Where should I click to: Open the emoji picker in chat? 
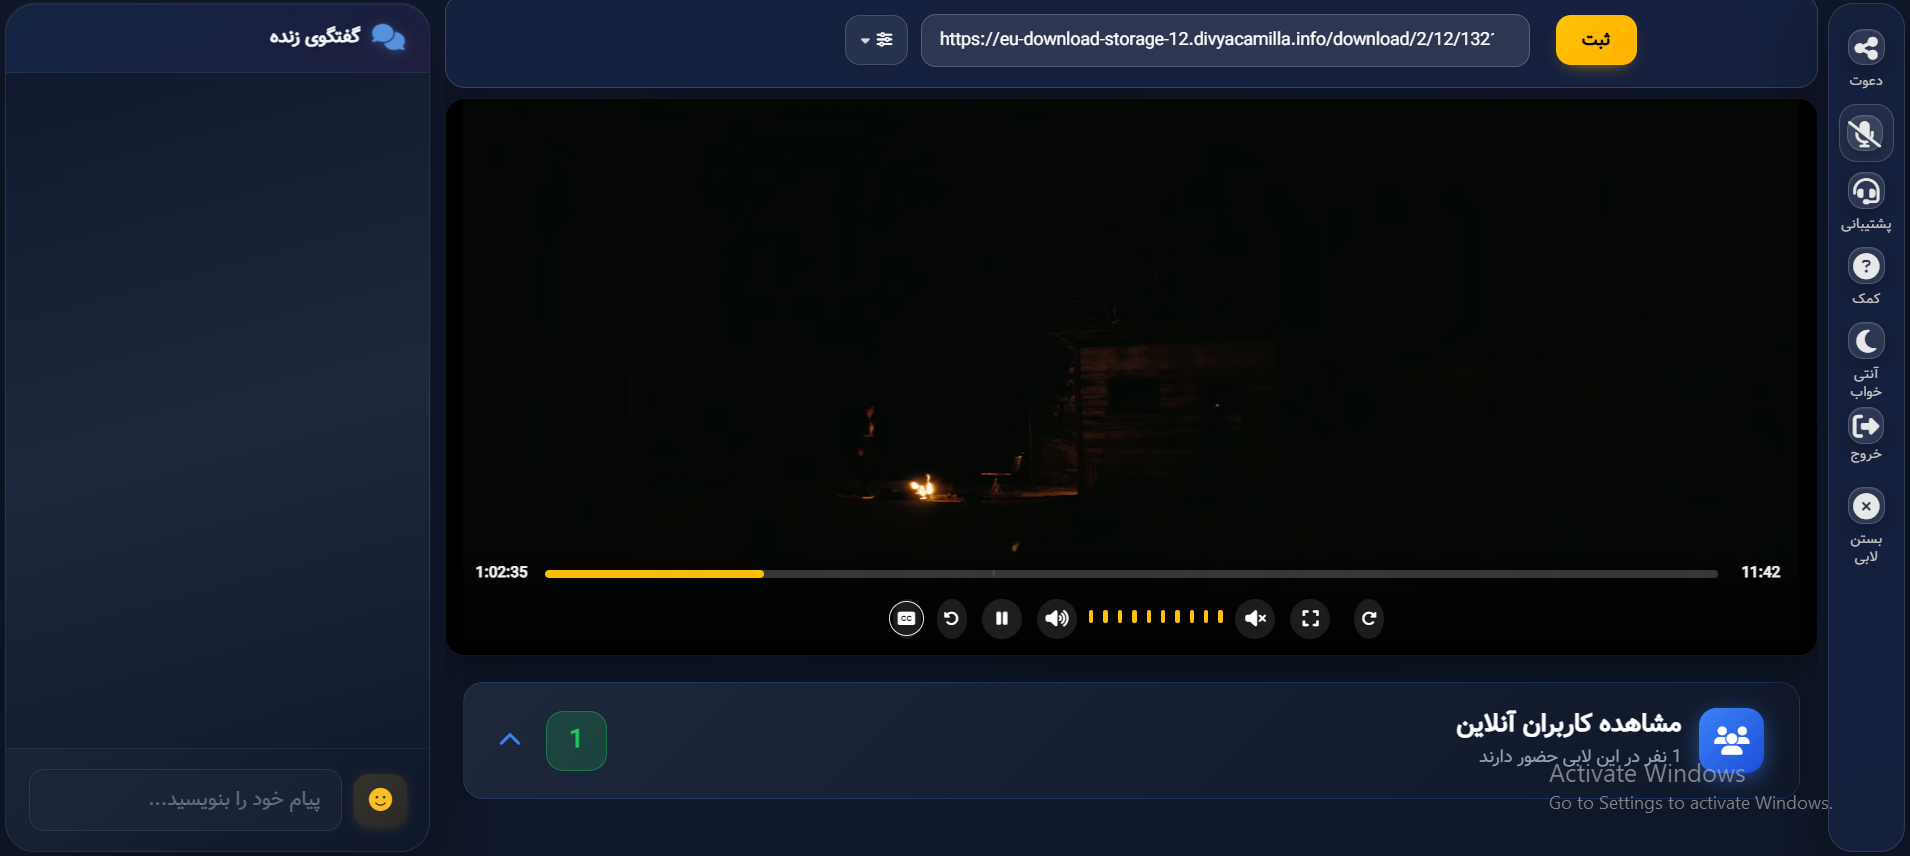[380, 800]
